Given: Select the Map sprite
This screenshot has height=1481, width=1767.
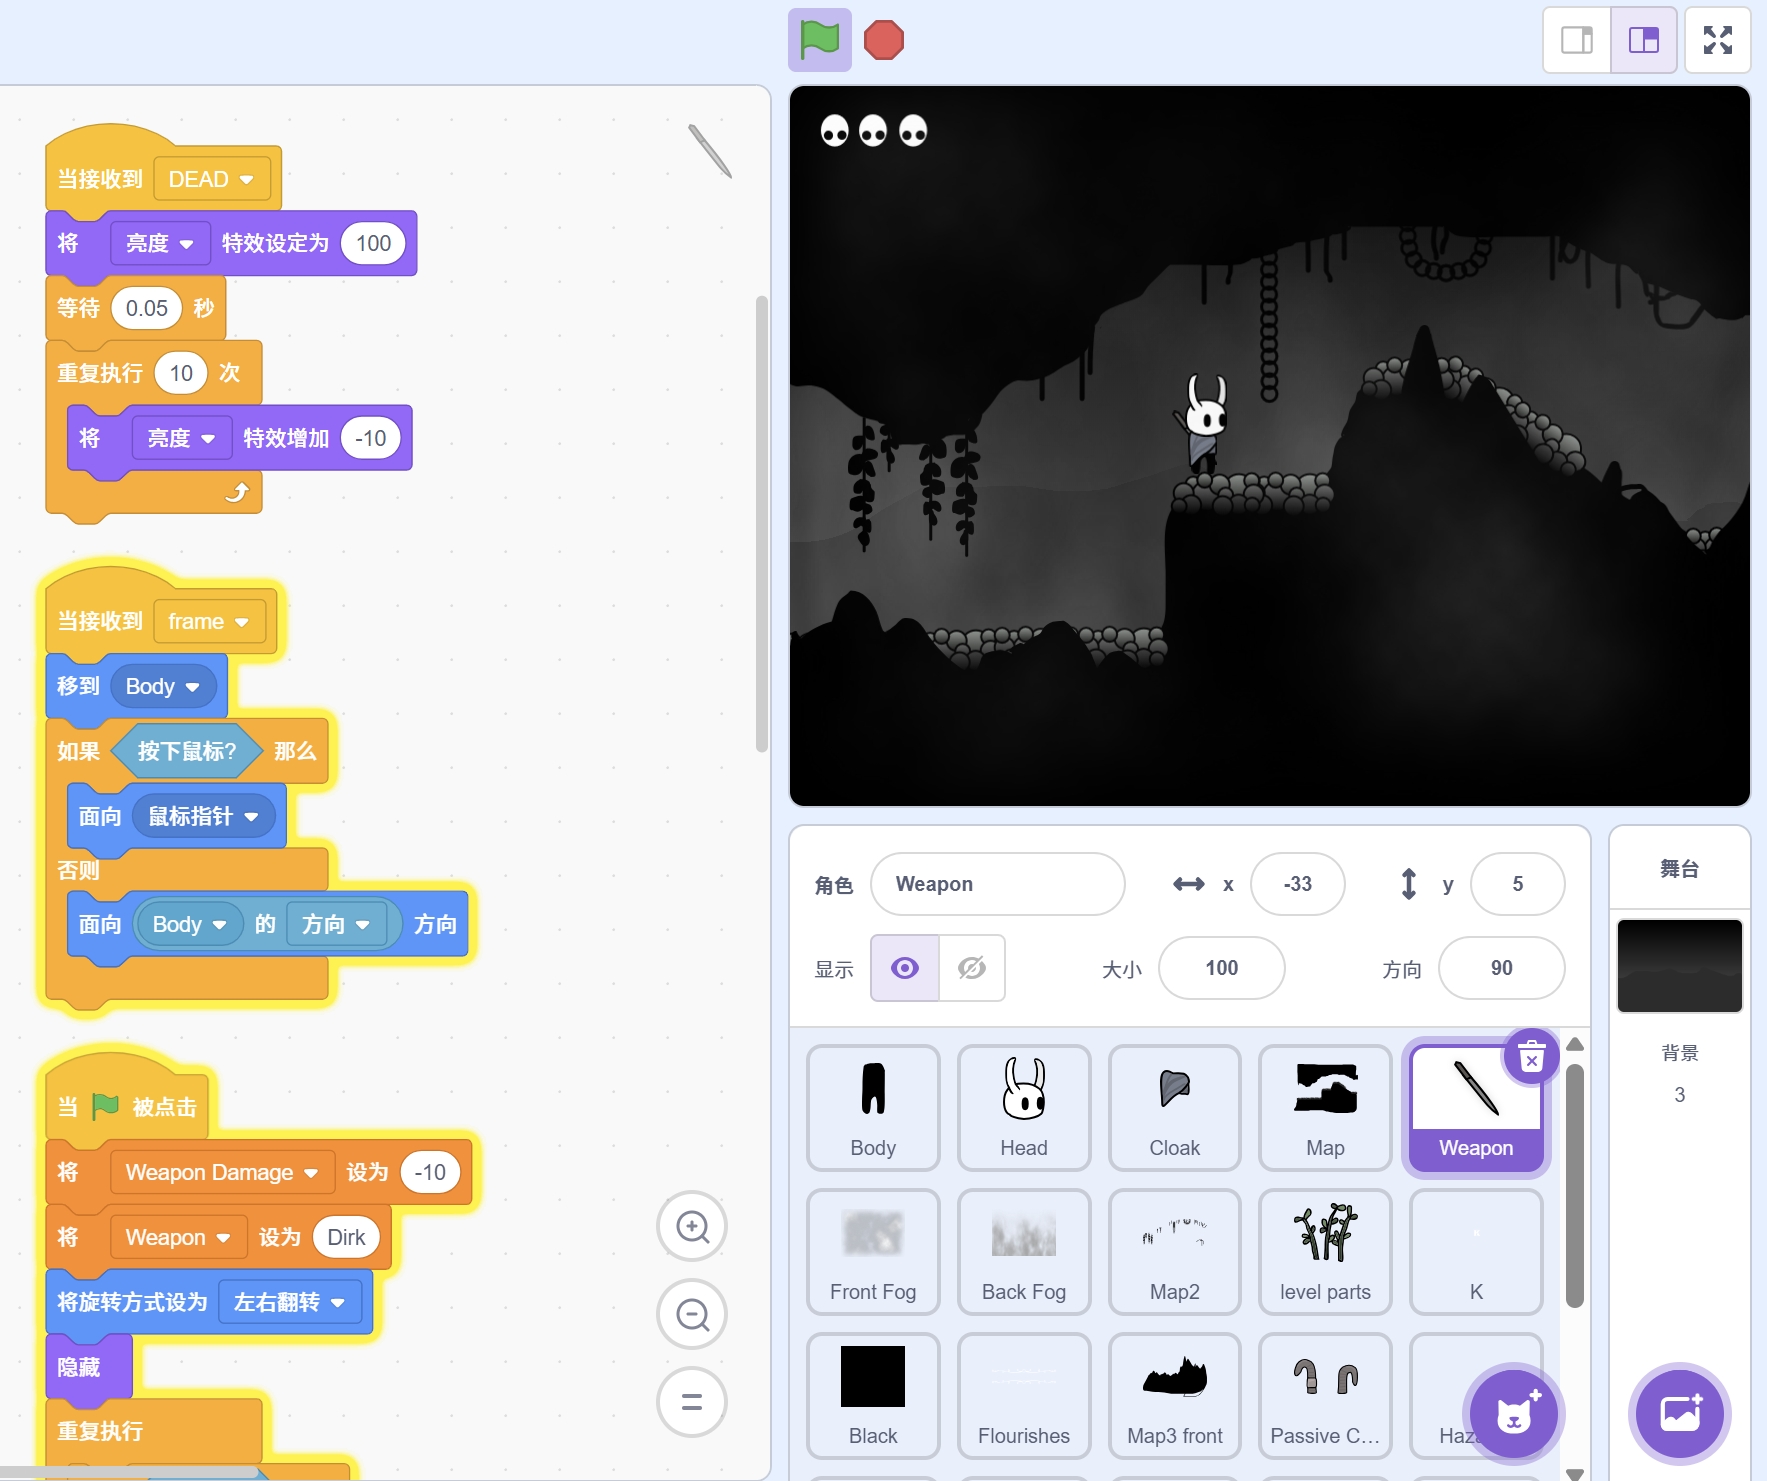Looking at the screenshot, I should pos(1325,1108).
